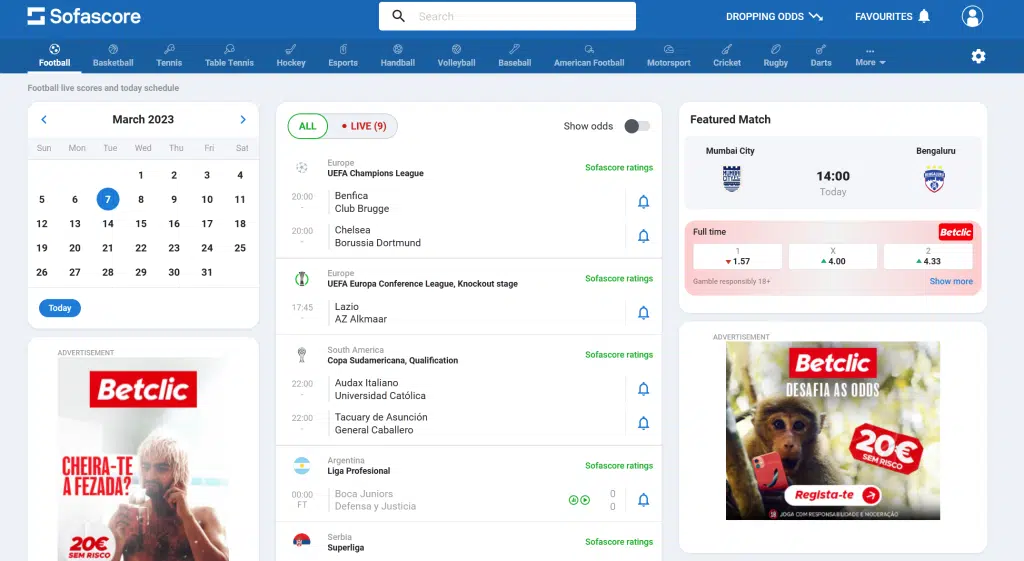1024x561 pixels.
Task: Open featured match time 14:00 Today
Action: tap(833, 183)
